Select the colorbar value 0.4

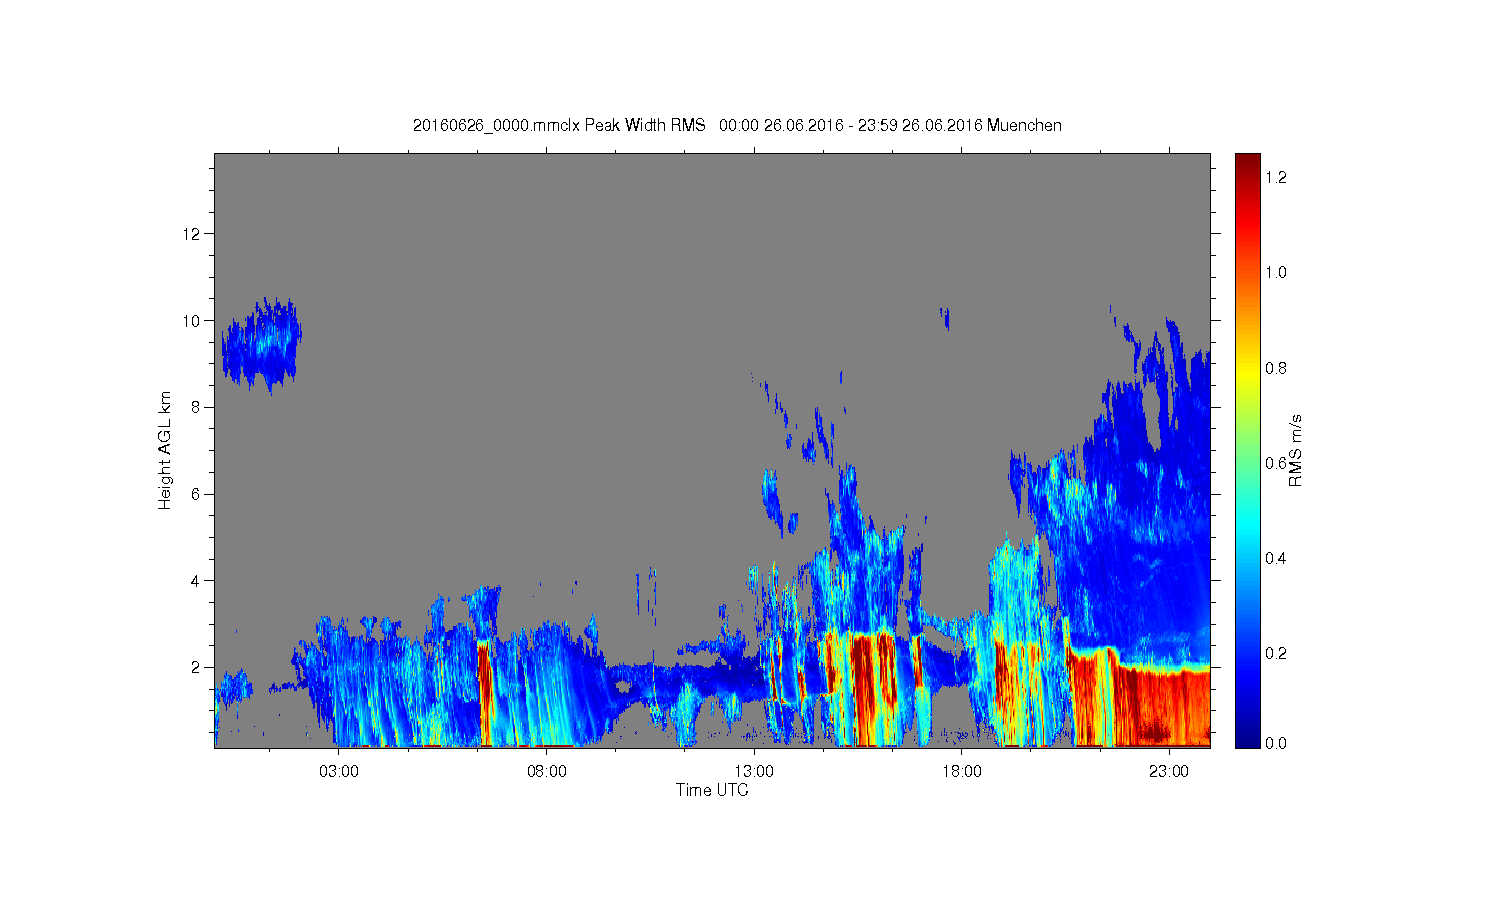[x=1275, y=557]
